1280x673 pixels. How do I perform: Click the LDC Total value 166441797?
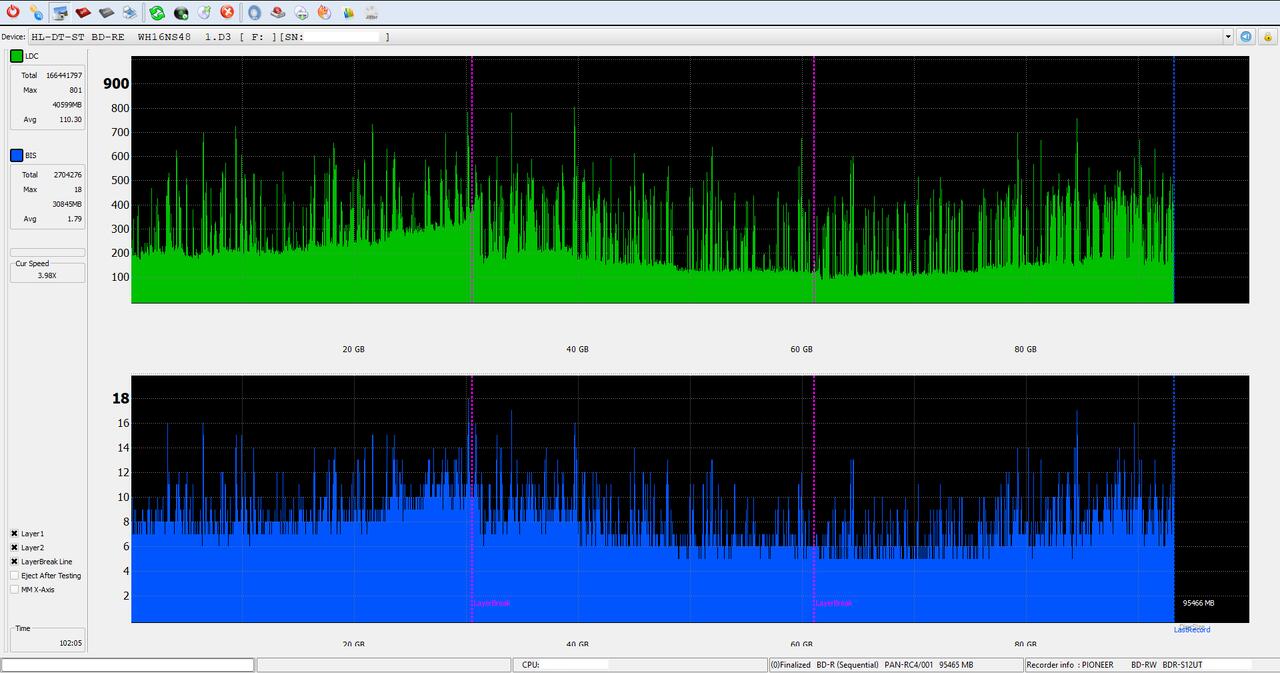[x=64, y=76]
